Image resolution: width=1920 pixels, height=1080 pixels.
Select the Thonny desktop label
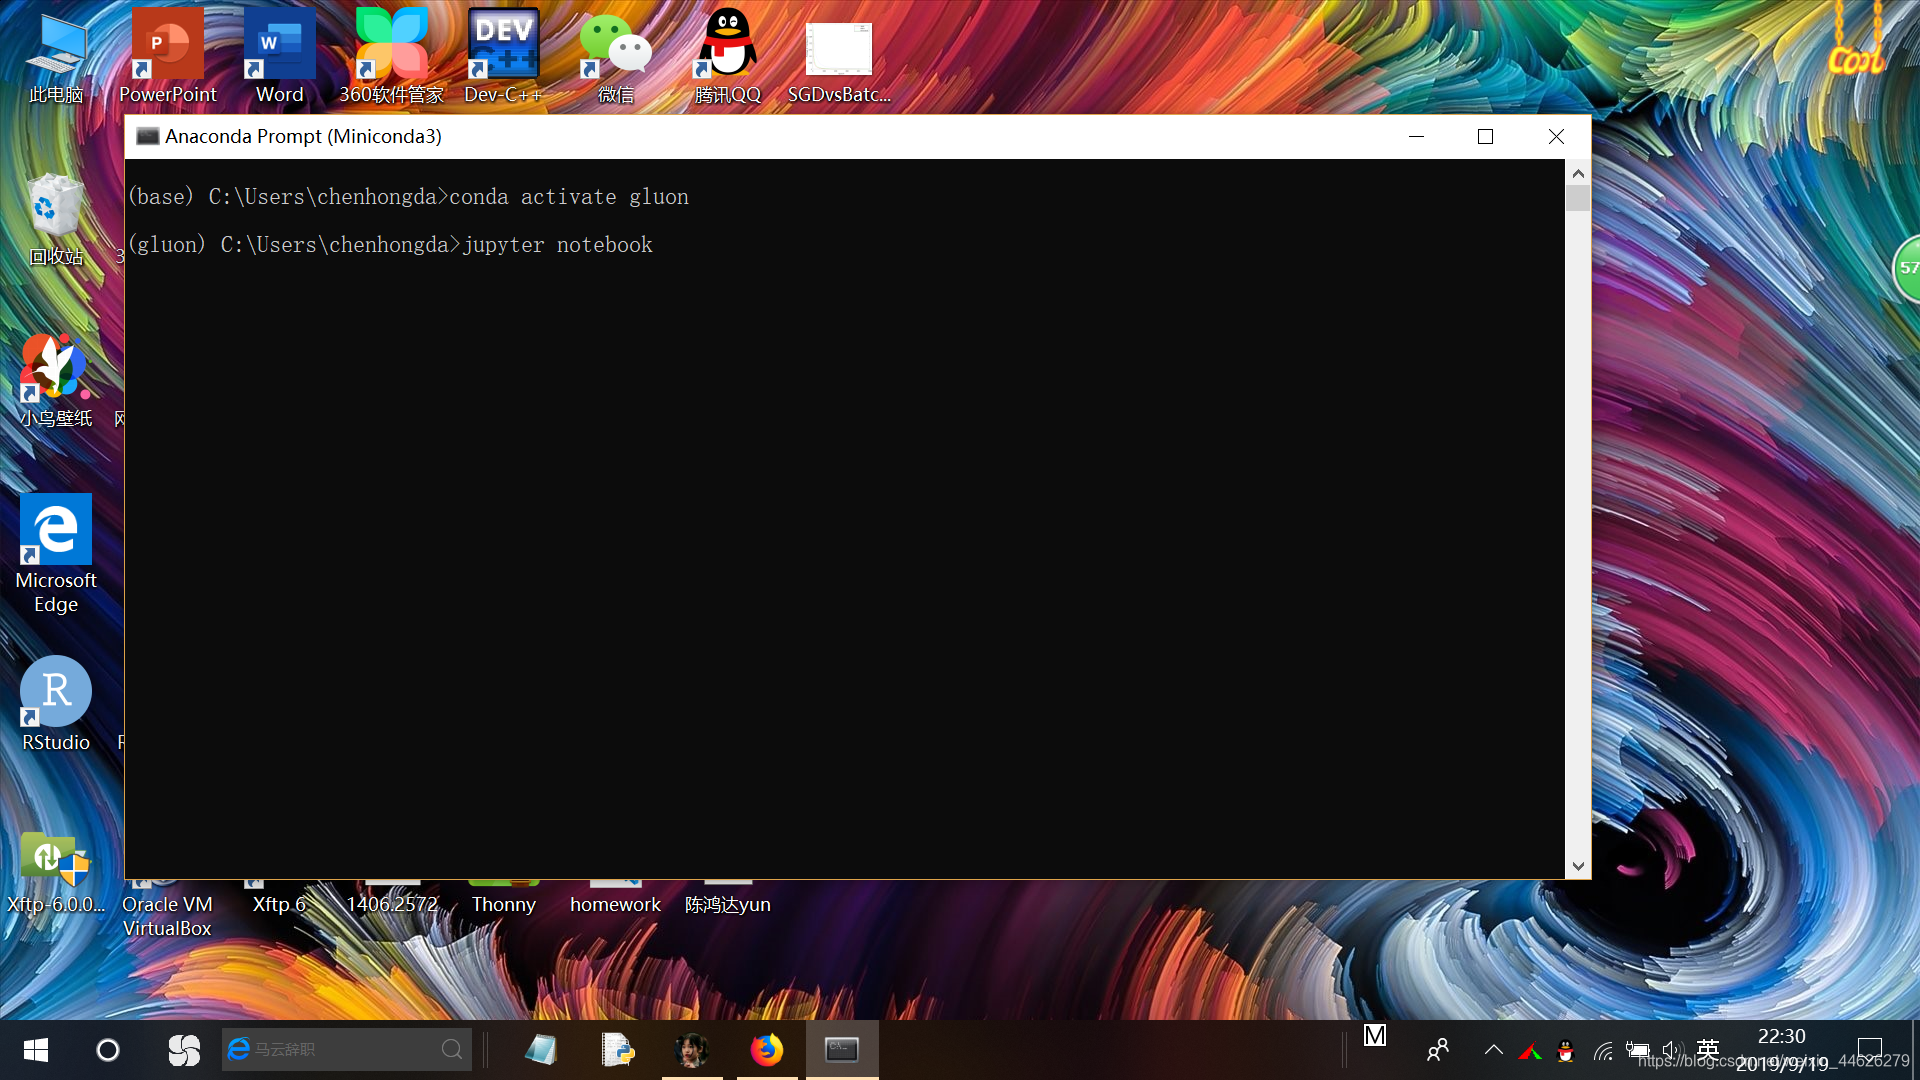point(504,904)
